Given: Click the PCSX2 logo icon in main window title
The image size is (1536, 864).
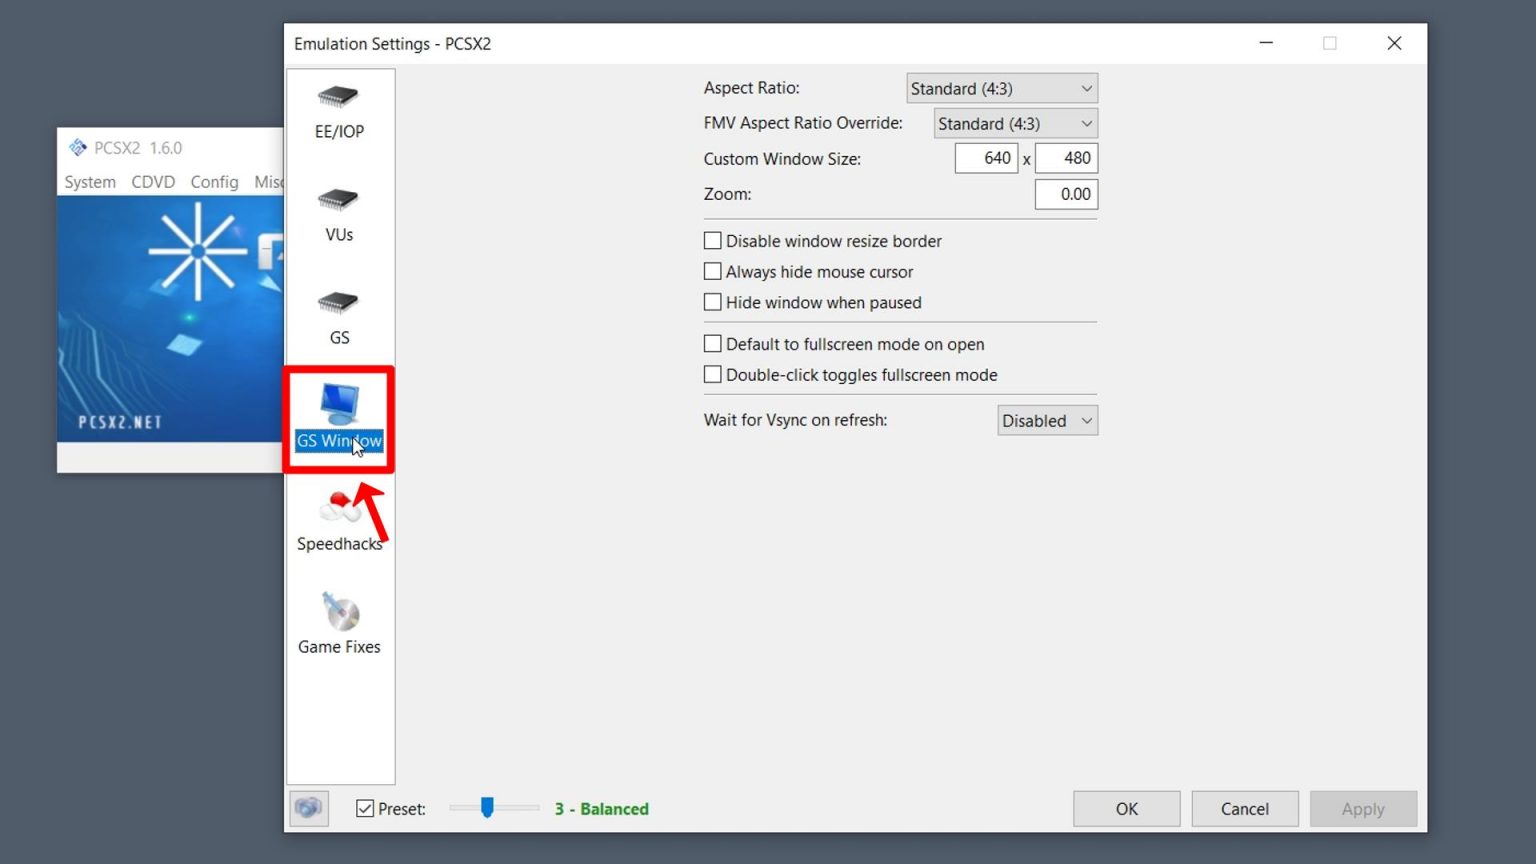Looking at the screenshot, I should click(78, 148).
